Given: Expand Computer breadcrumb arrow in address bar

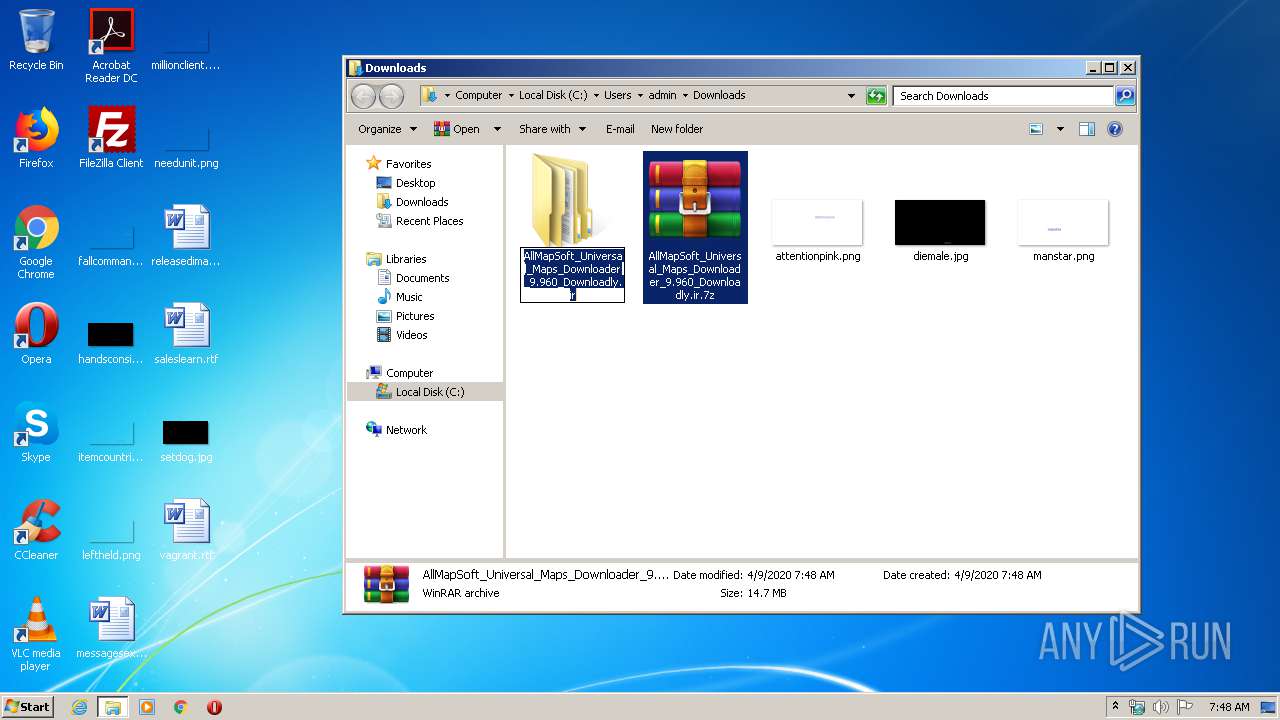Looking at the screenshot, I should click(x=510, y=96).
